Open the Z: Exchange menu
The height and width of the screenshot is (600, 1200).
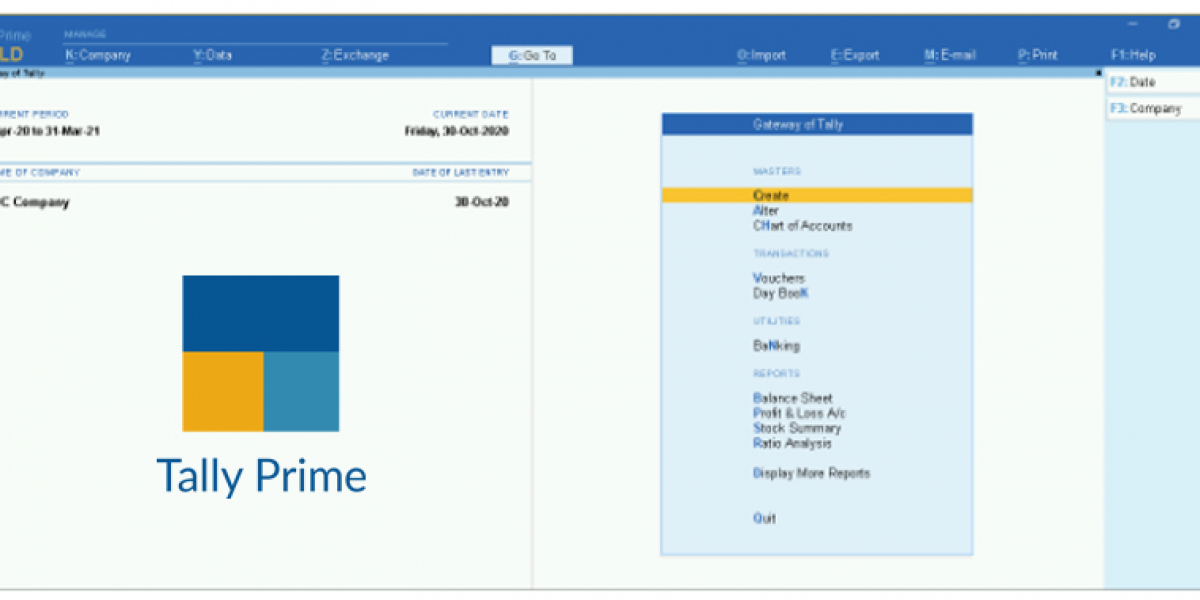(355, 56)
